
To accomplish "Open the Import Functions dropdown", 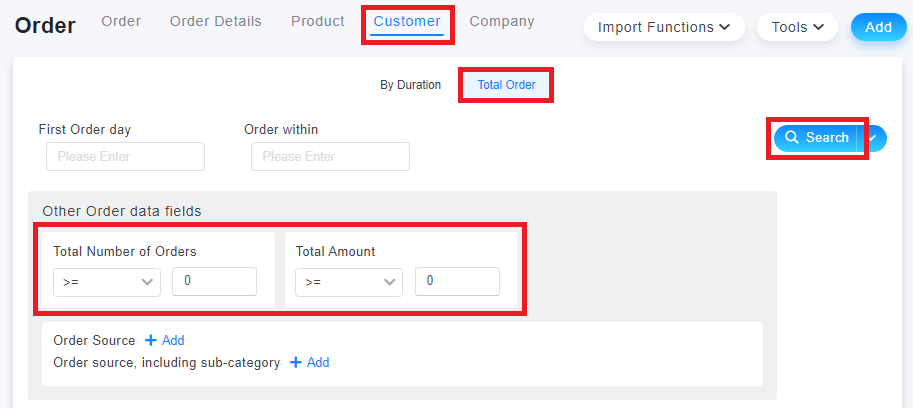I will (664, 27).
